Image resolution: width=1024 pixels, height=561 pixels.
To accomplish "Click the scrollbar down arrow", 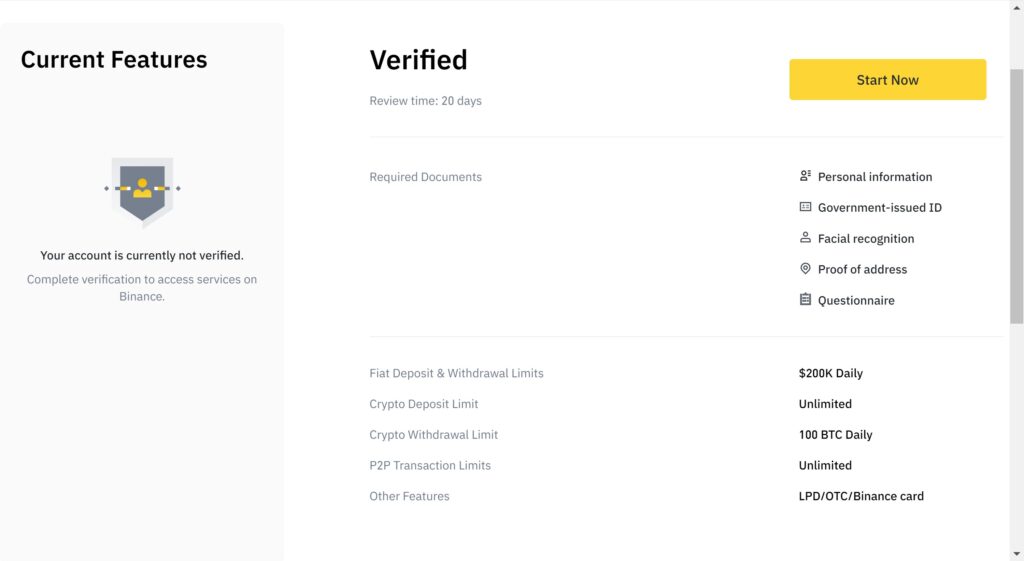I will coord(1017,554).
